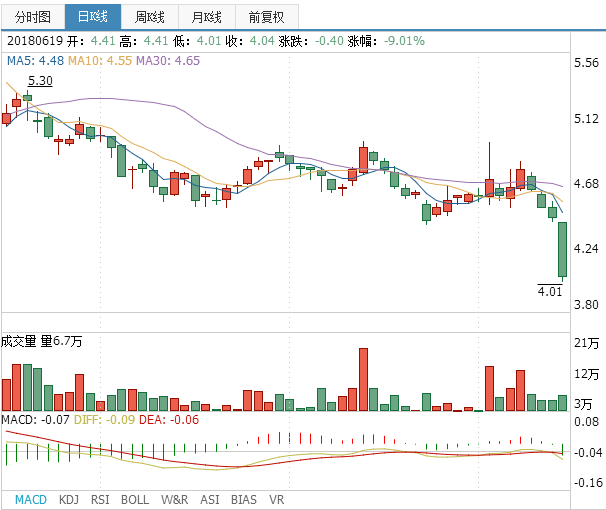Click the 5.30 high price label
This screenshot has width=606, height=510.
40,81
